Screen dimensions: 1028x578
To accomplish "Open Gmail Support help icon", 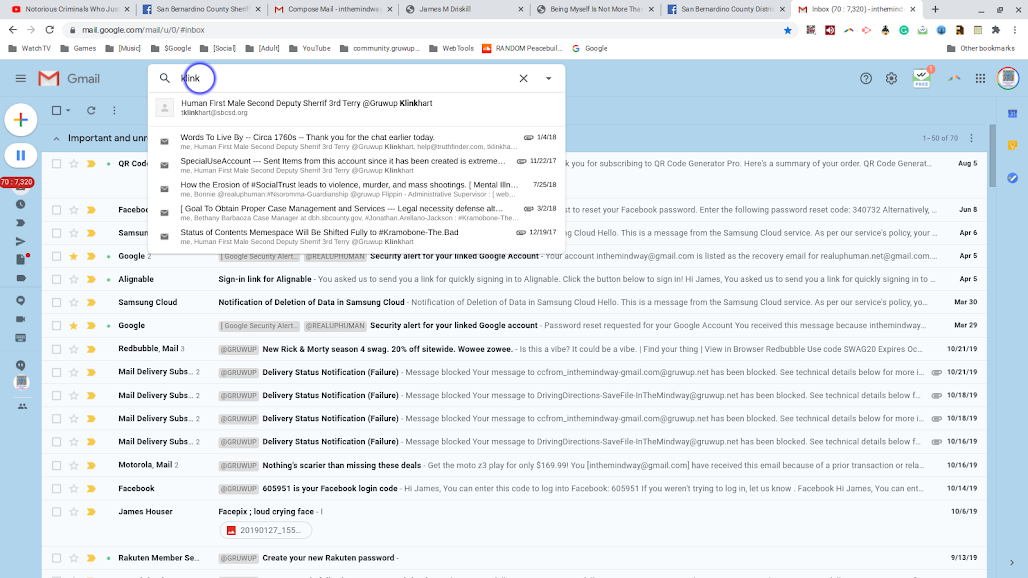I will [866, 79].
